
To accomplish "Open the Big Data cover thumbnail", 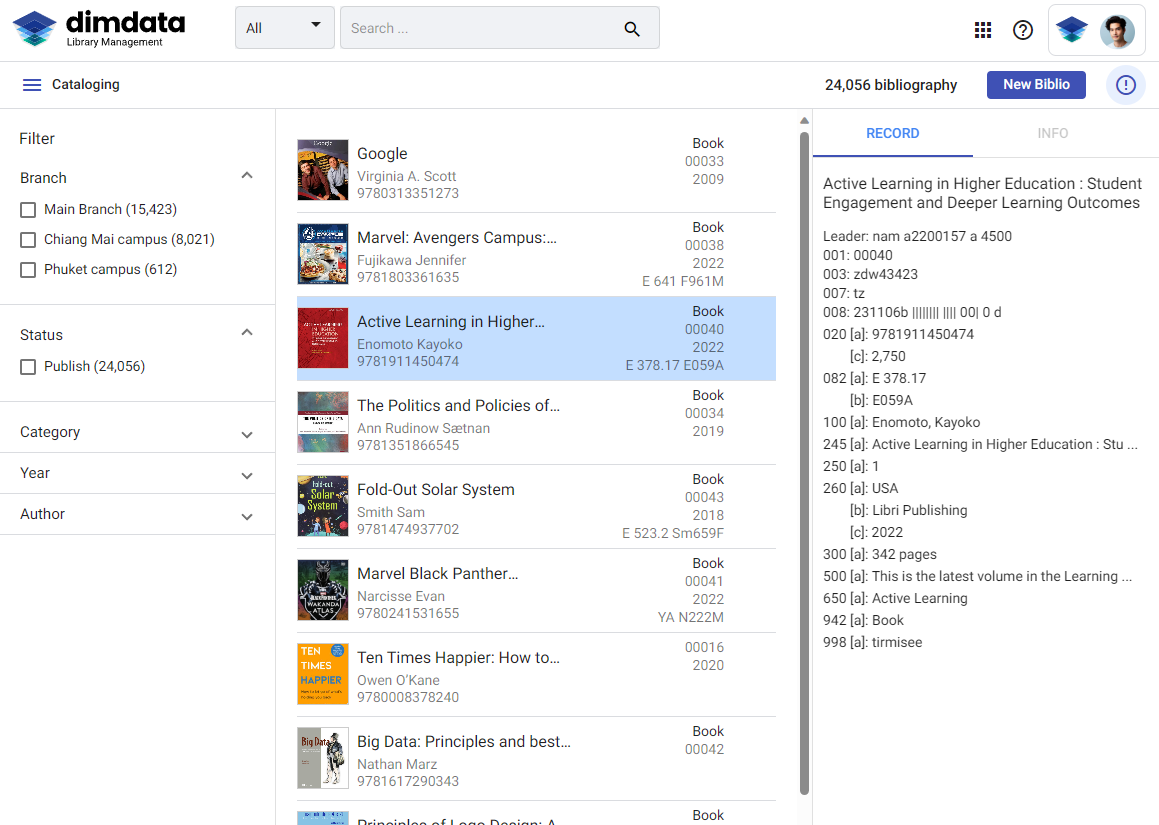I will [x=322, y=758].
